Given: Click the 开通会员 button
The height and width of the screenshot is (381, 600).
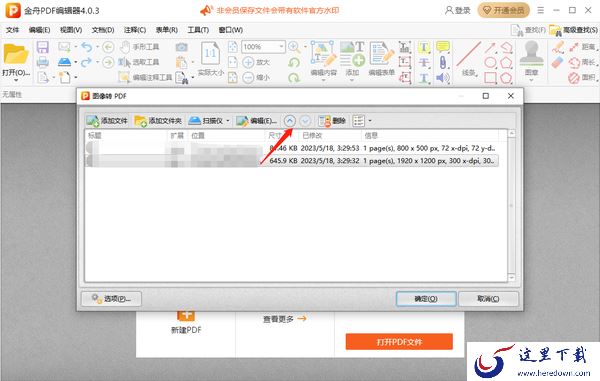Looking at the screenshot, I should (504, 10).
